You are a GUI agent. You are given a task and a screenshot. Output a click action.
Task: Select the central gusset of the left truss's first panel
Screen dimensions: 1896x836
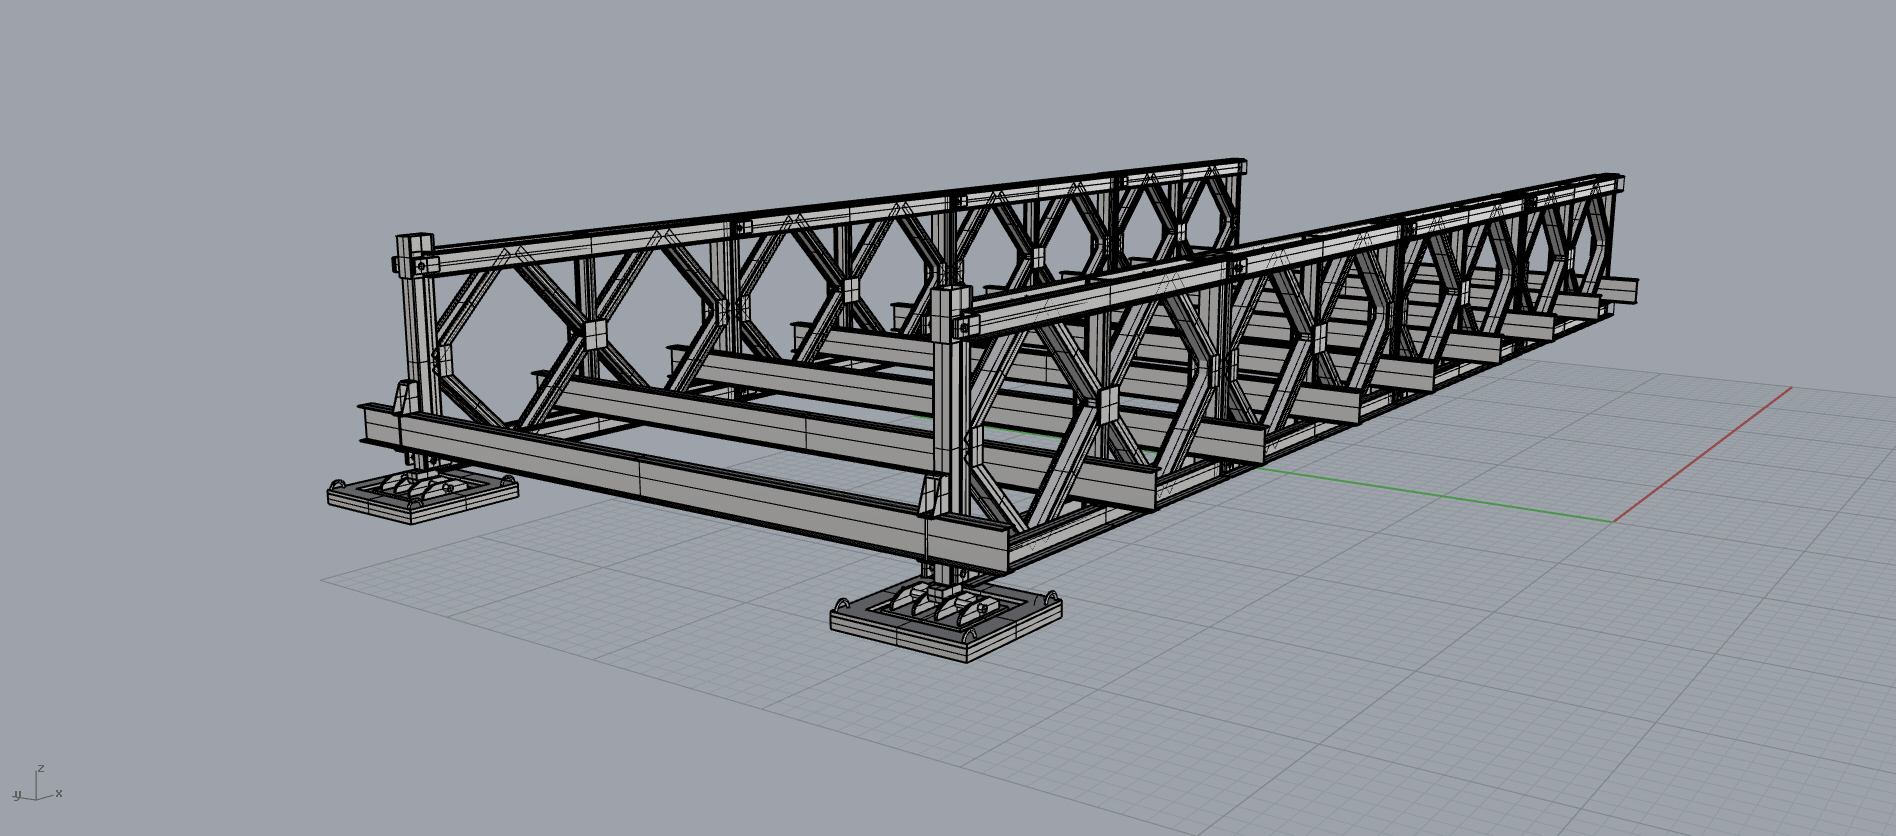point(595,334)
